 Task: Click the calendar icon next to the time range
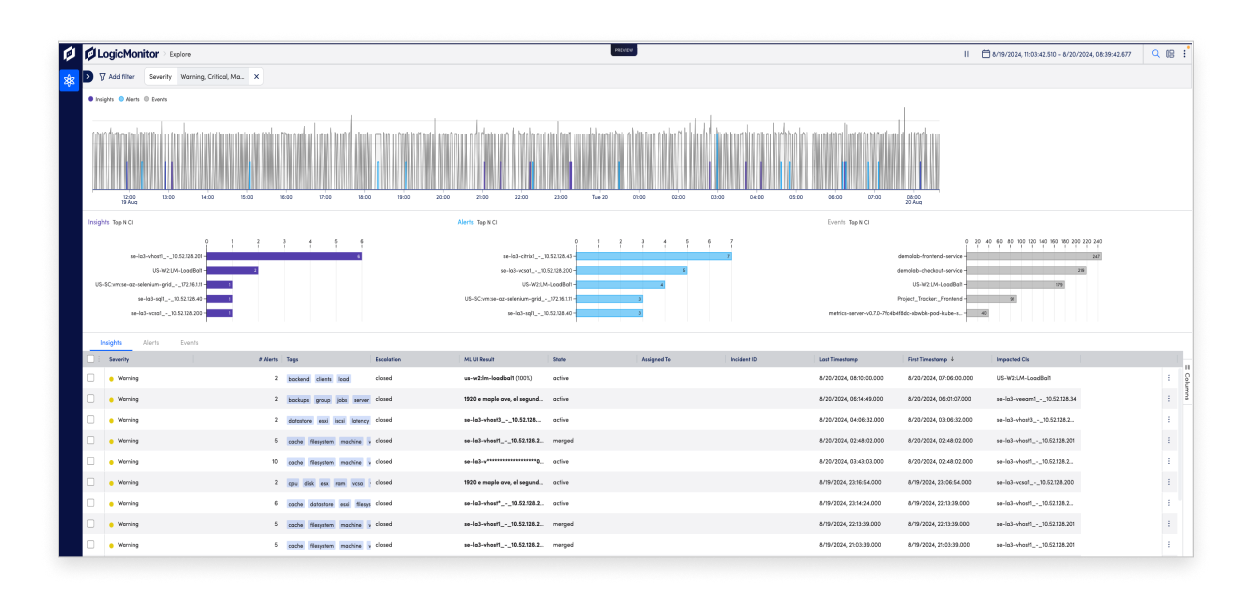986,53
